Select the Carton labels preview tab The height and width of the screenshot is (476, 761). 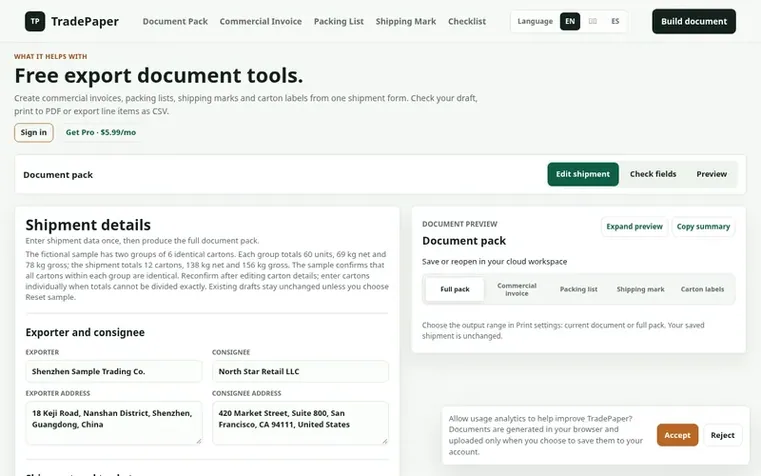[702, 289]
